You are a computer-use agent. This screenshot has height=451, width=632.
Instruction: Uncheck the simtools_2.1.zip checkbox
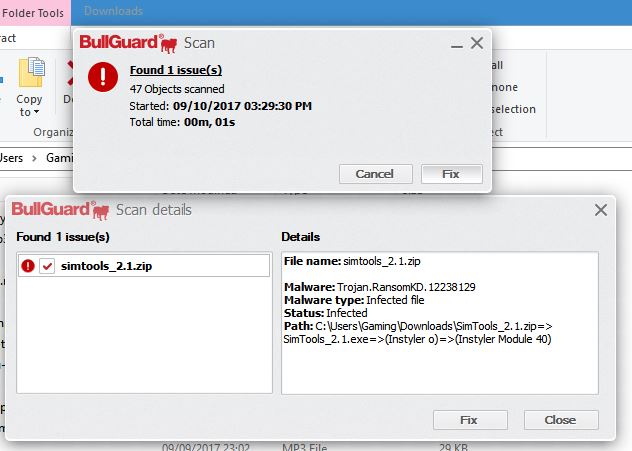pyautogui.click(x=47, y=266)
